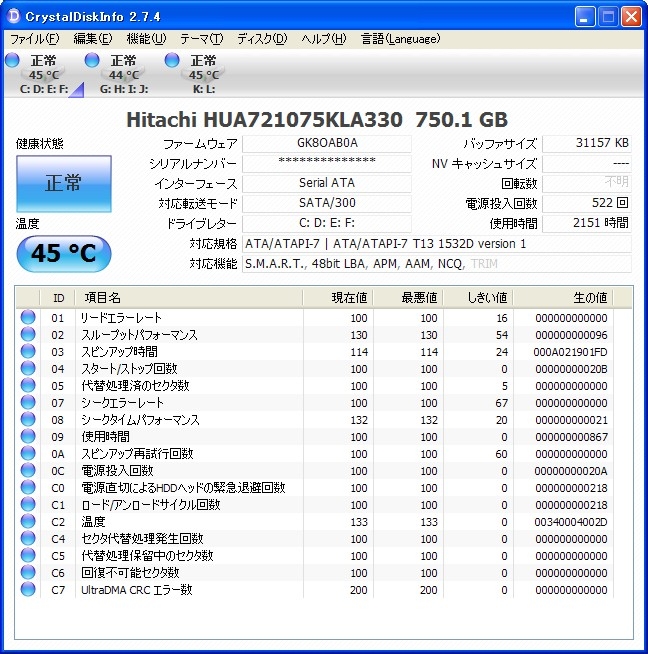The image size is (648, 654).
Task: Click the interface field Serial ATA
Action: [x=327, y=184]
